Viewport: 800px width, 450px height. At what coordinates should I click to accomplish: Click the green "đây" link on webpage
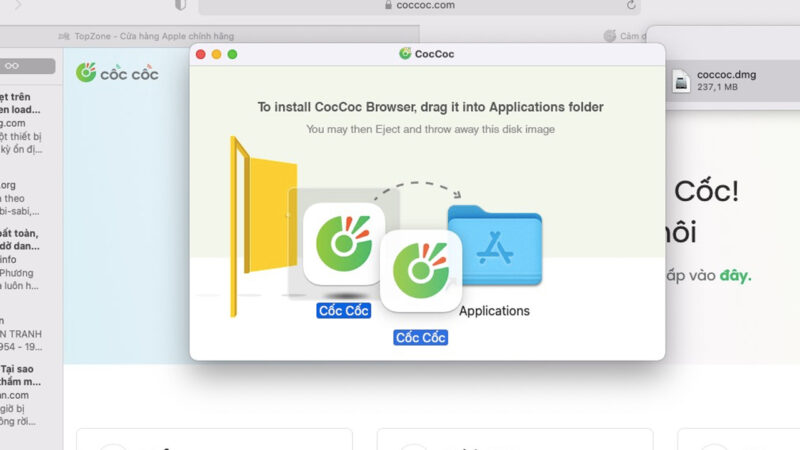[737, 275]
